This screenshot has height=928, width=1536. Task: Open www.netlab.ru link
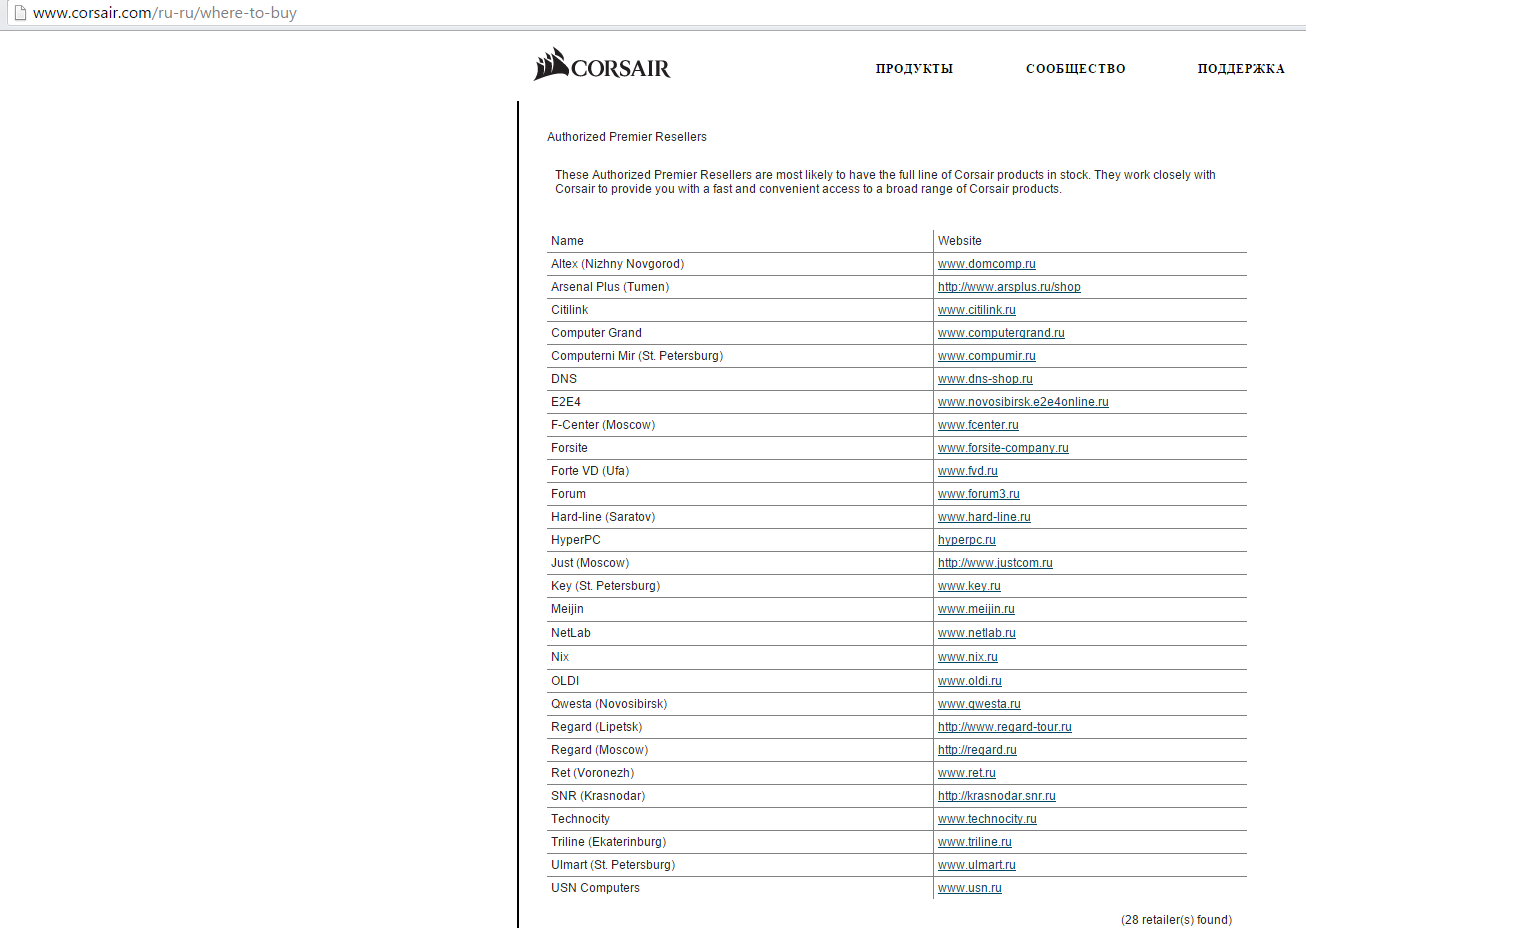click(977, 633)
